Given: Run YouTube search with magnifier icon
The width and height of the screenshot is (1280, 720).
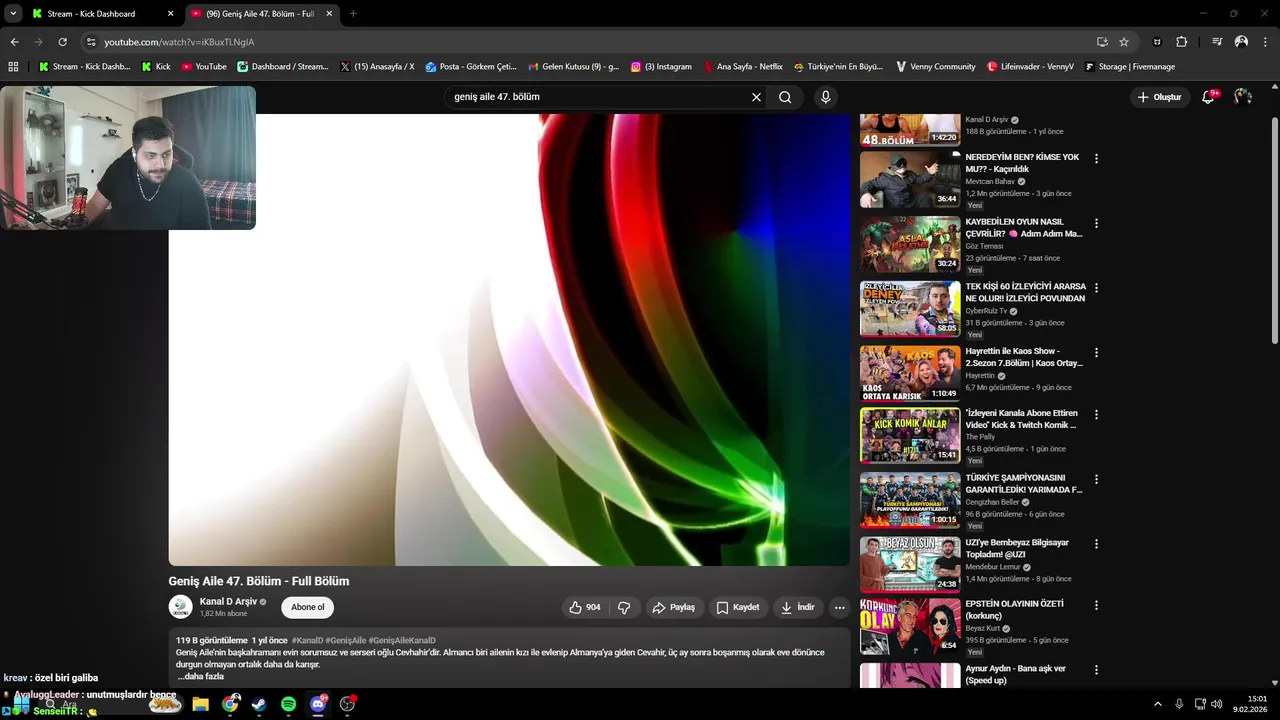Looking at the screenshot, I should point(785,97).
